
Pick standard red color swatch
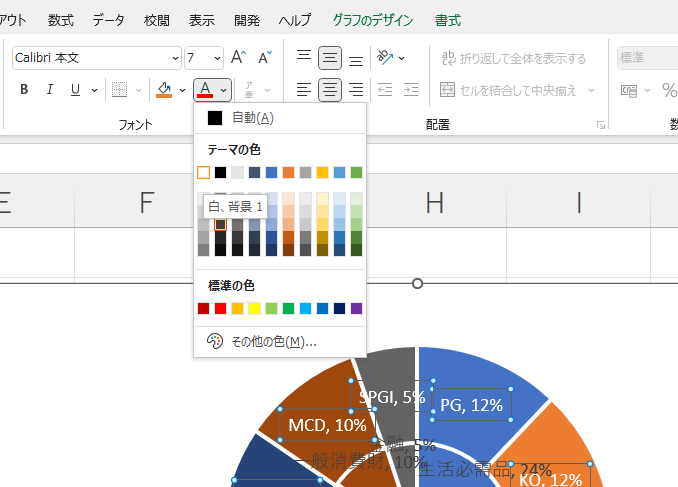click(x=221, y=308)
